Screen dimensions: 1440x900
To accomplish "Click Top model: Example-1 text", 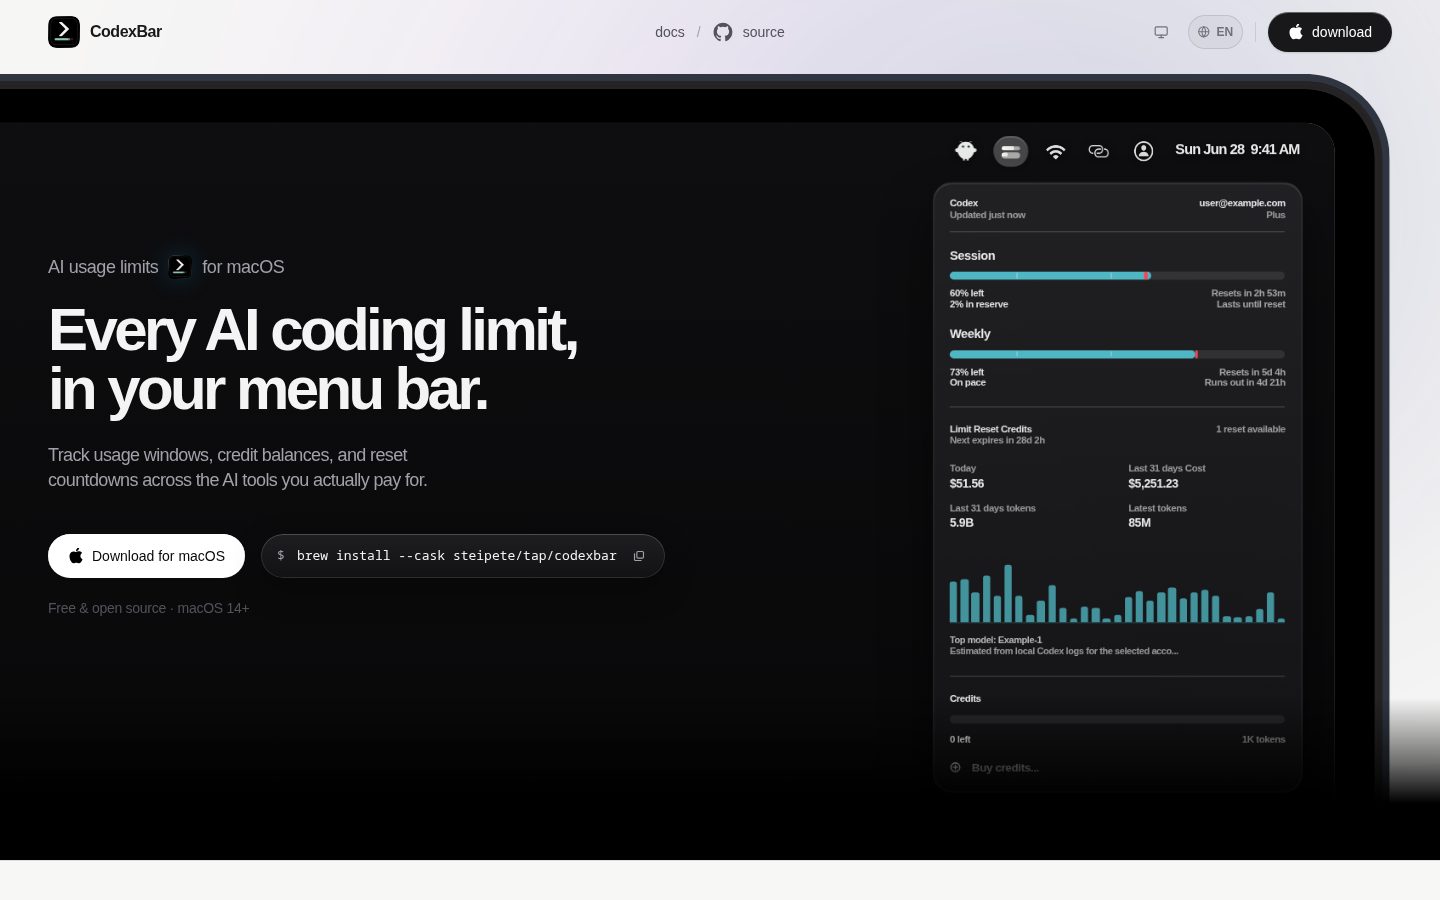I will point(996,640).
